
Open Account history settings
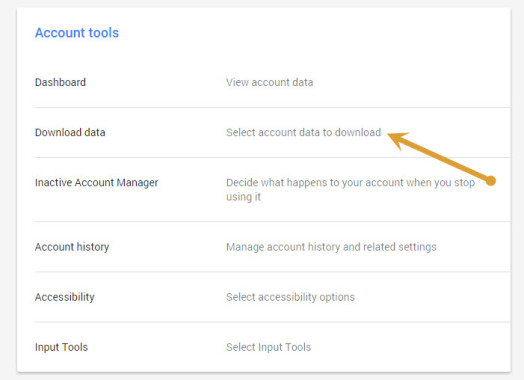72,247
